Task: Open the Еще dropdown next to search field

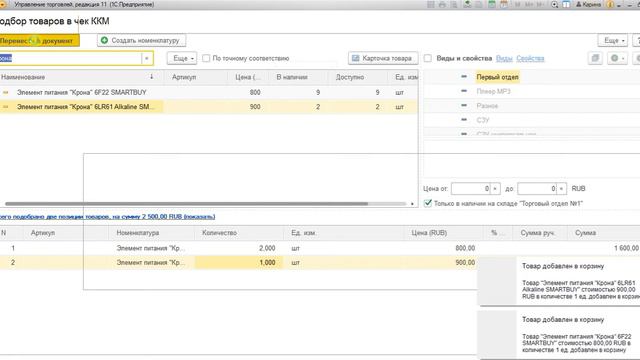Action: pyautogui.click(x=182, y=58)
